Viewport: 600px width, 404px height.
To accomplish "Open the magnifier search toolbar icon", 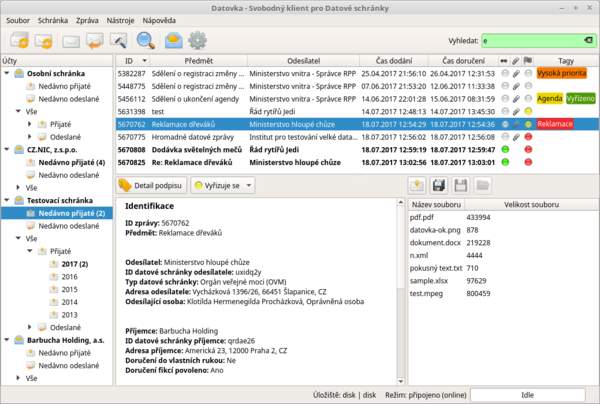I will (146, 41).
